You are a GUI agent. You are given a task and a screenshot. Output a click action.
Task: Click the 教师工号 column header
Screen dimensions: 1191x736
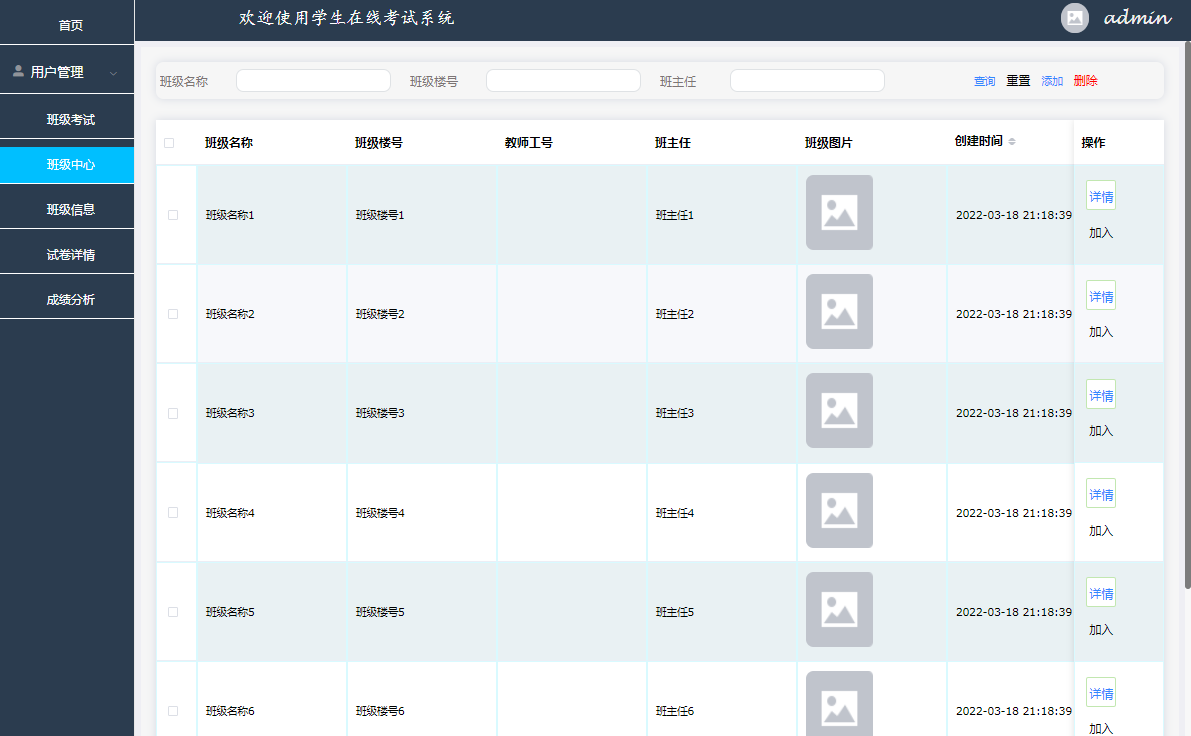tap(529, 143)
